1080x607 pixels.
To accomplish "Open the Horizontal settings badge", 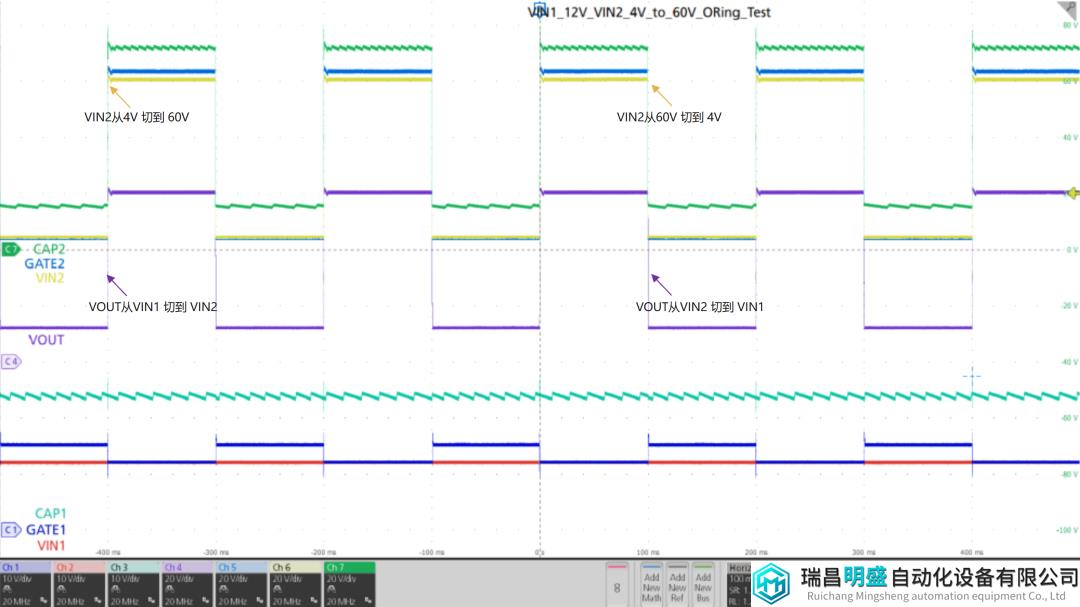I will [740, 583].
